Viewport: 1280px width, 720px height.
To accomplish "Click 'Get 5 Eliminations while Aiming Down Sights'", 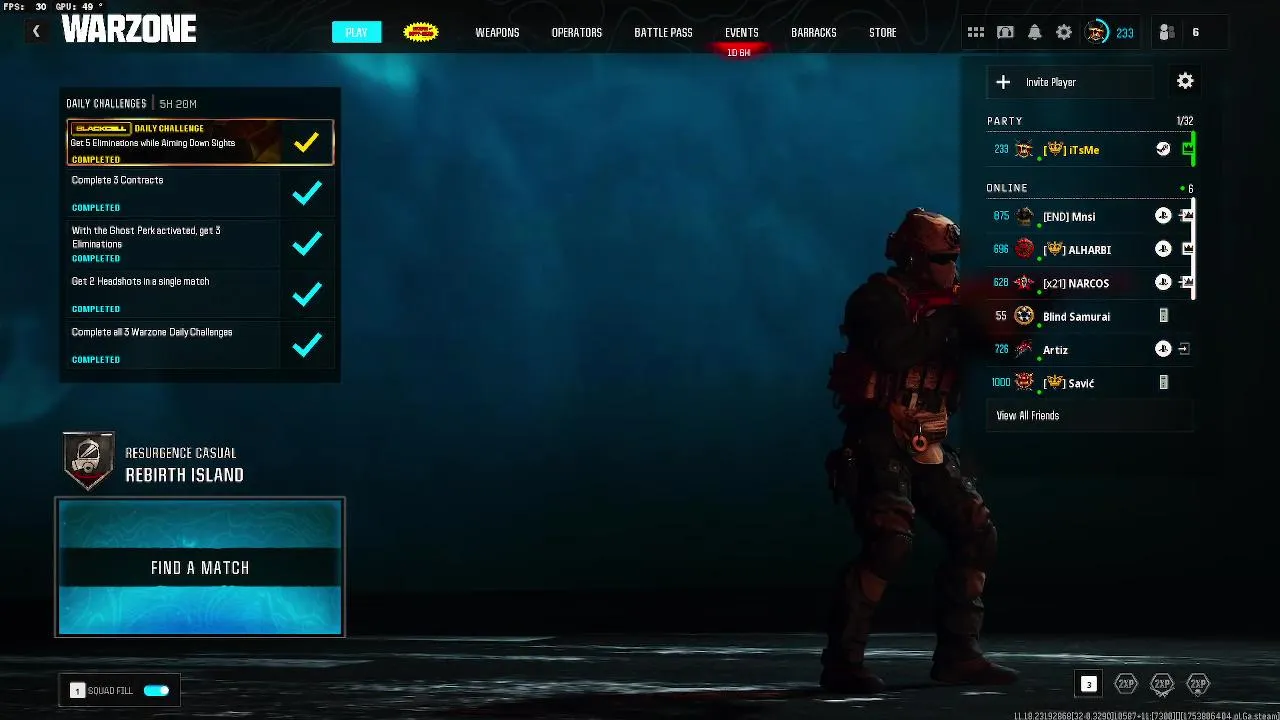I will point(153,143).
